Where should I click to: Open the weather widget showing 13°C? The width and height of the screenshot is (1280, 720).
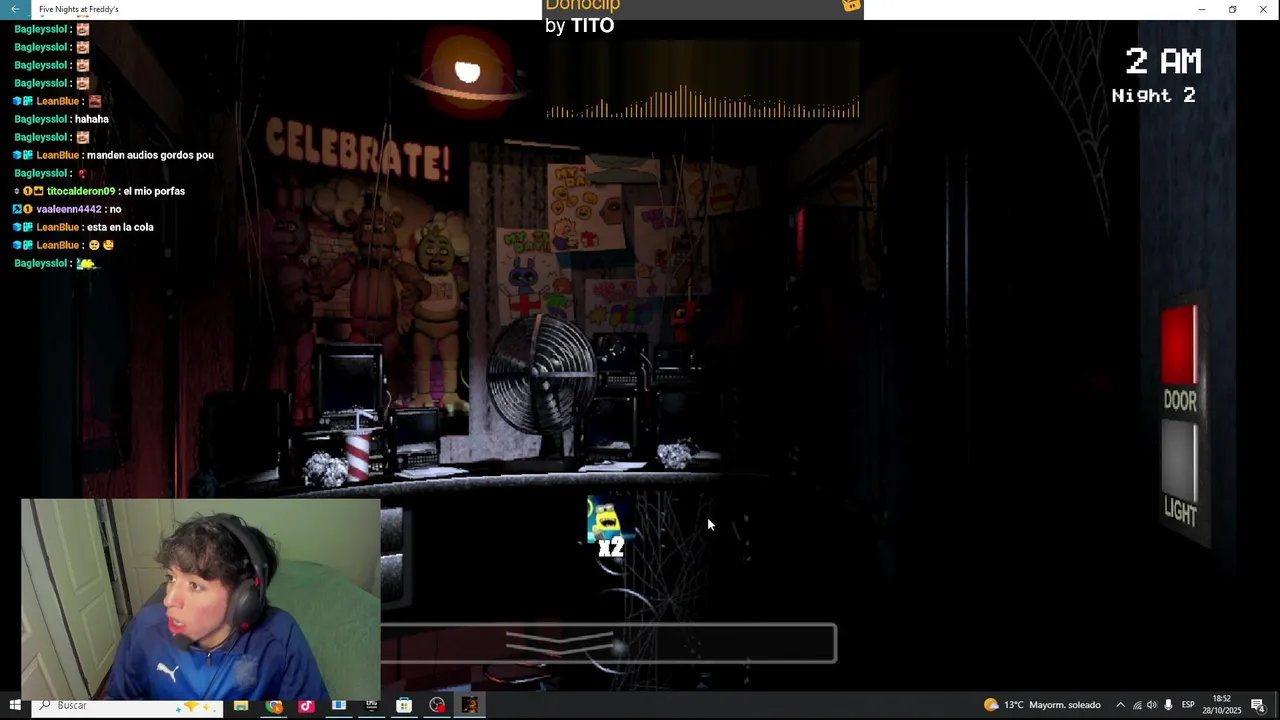click(x=1041, y=705)
